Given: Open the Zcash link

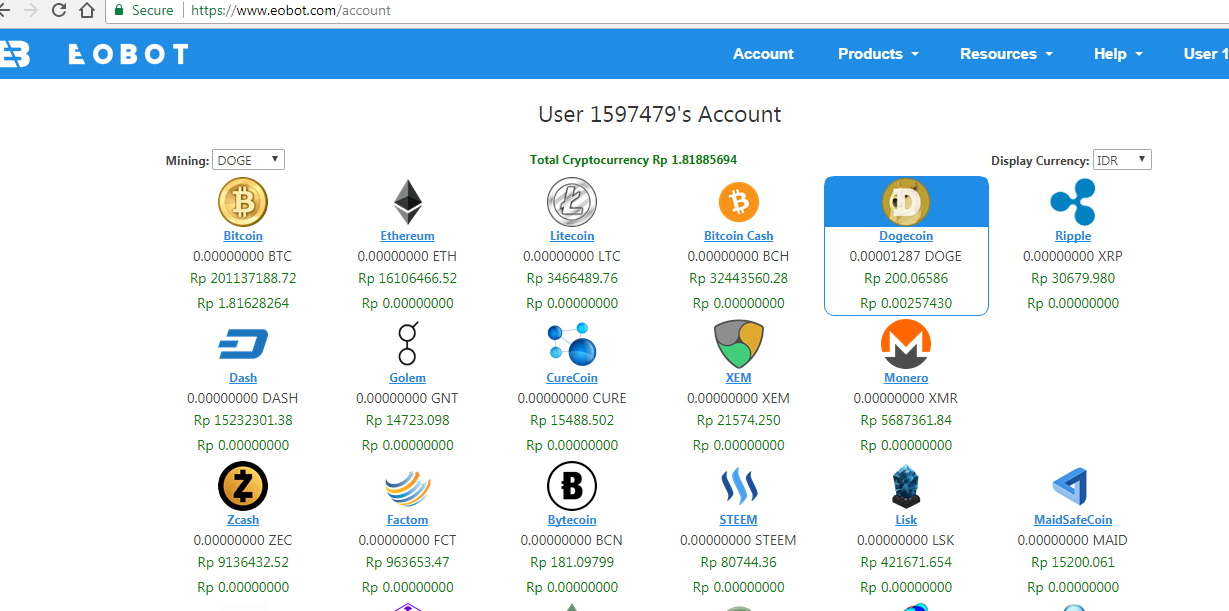Looking at the screenshot, I should pos(243,520).
